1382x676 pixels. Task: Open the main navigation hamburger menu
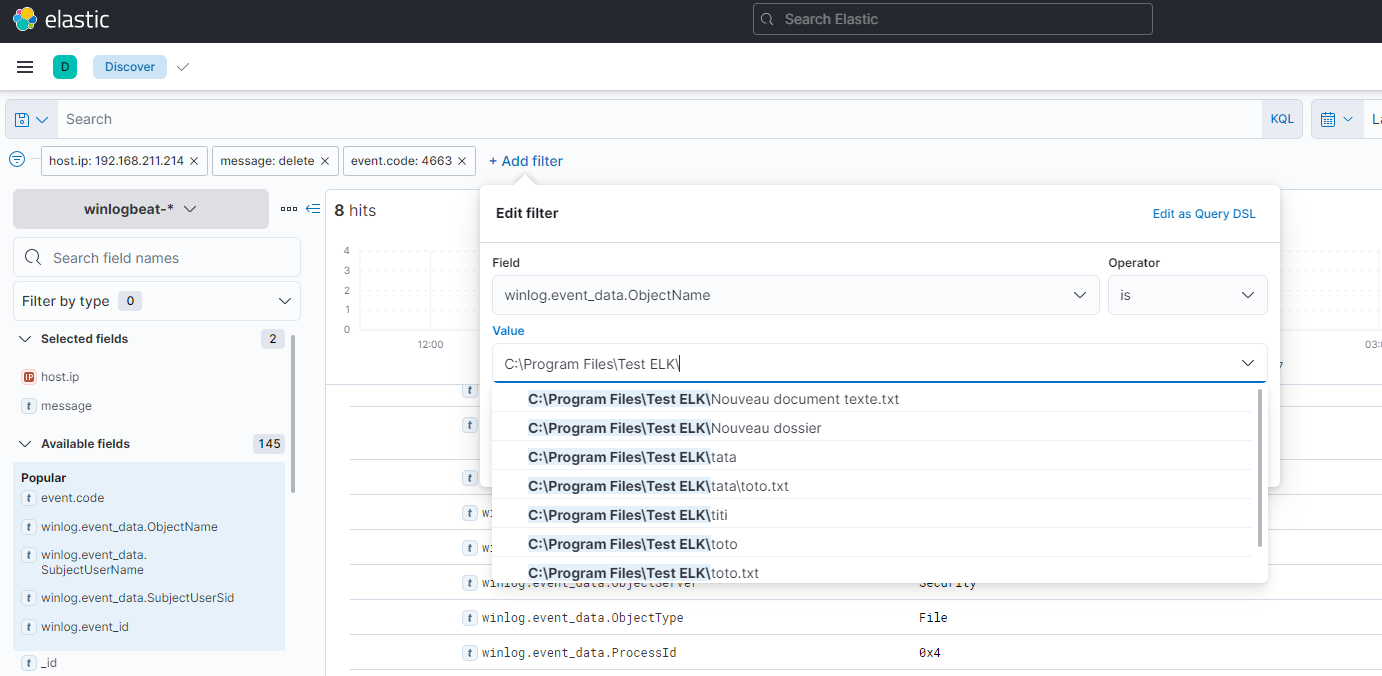(25, 67)
